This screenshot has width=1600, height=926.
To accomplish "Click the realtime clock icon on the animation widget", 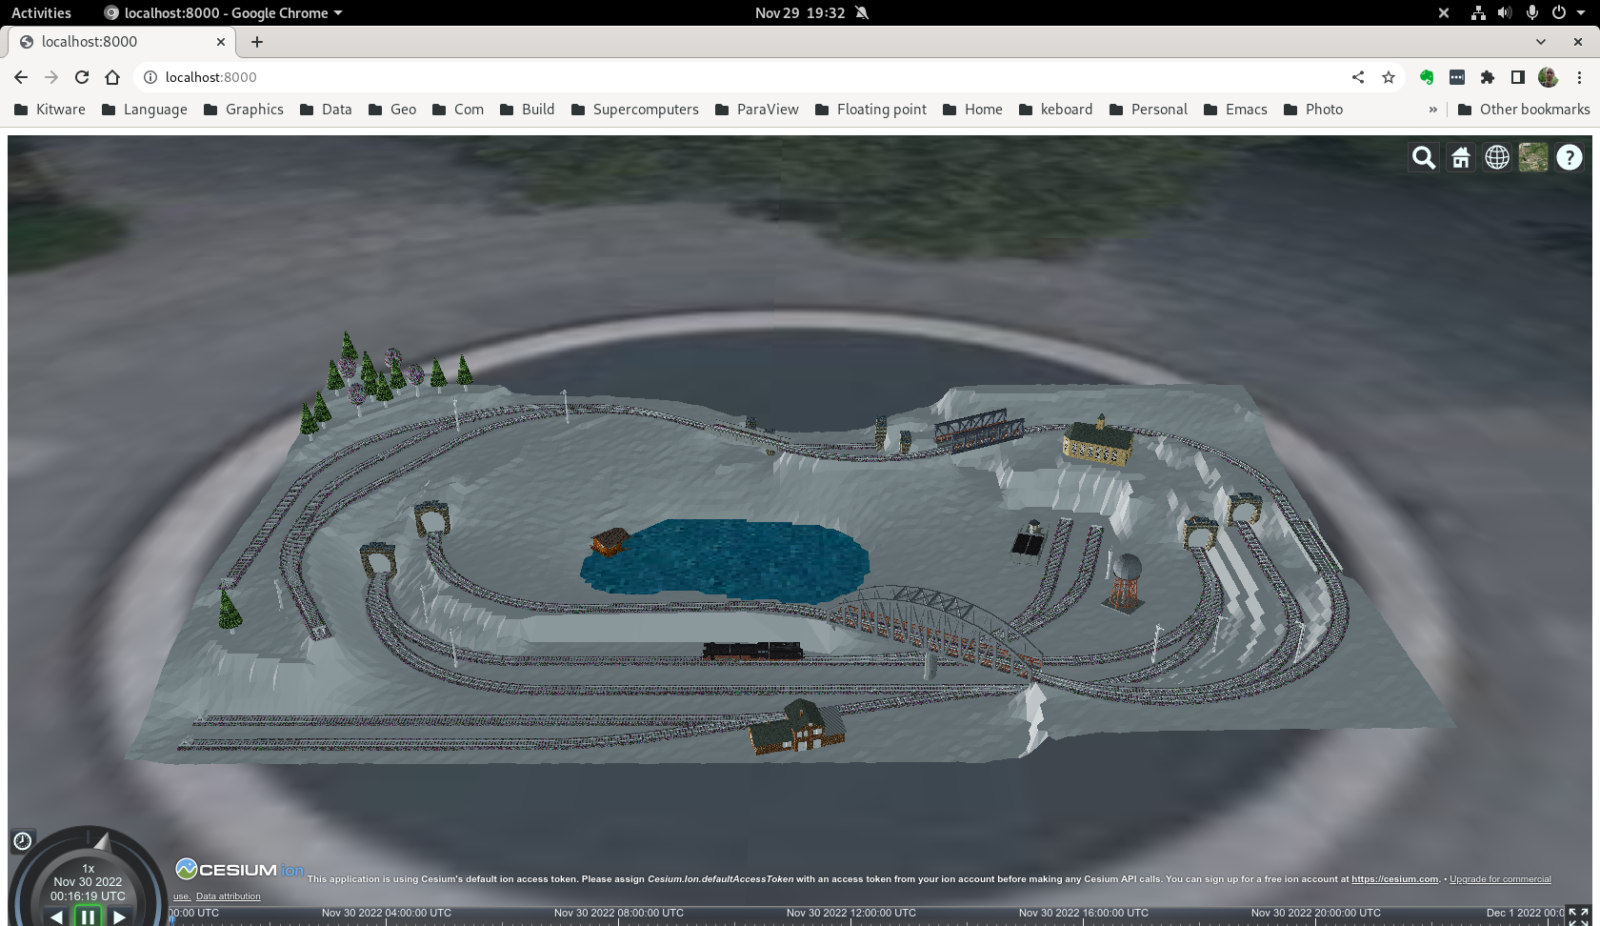I will click(x=22, y=840).
